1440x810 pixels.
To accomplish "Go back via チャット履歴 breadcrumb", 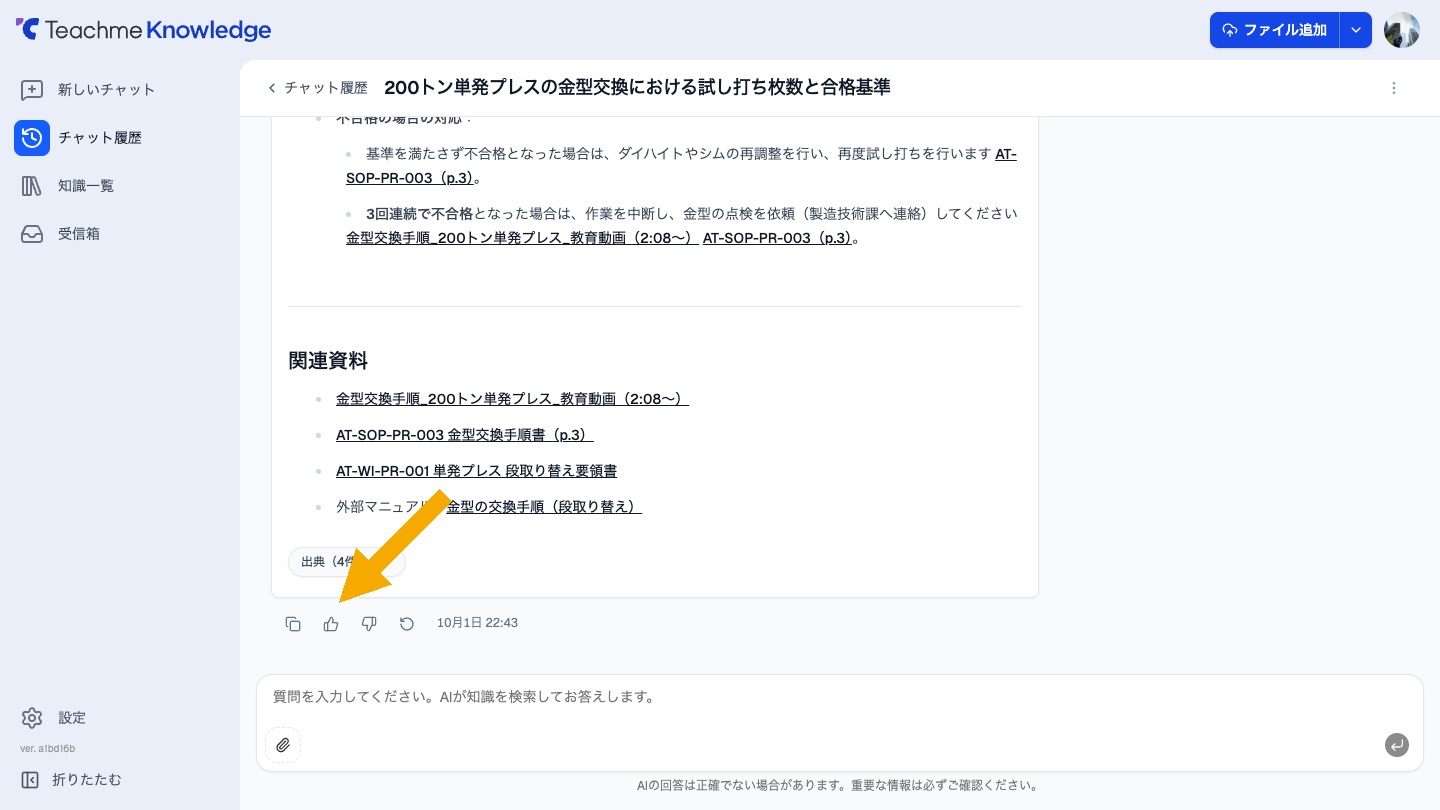I will [317, 88].
